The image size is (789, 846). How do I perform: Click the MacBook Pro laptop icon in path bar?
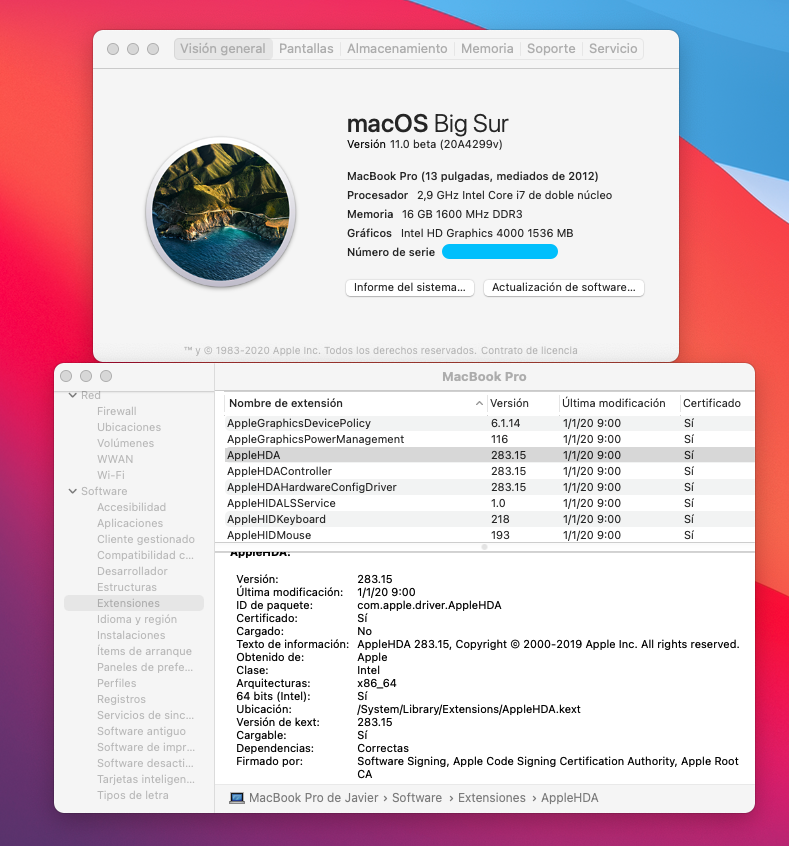coord(236,797)
